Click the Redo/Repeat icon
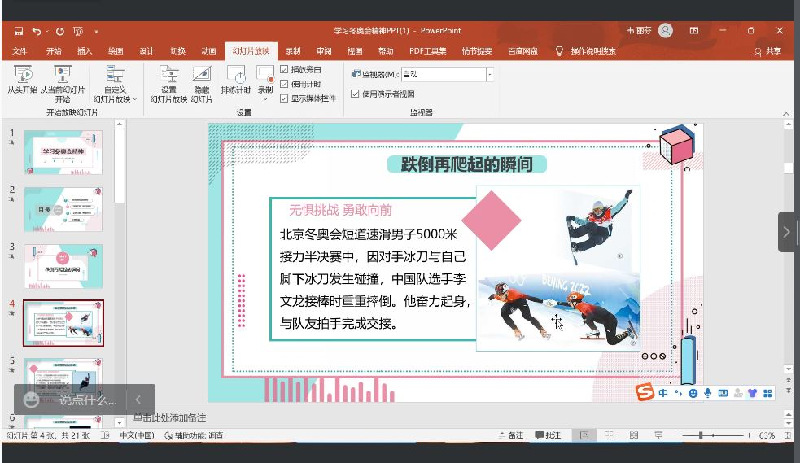800x463 pixels. click(x=60, y=31)
